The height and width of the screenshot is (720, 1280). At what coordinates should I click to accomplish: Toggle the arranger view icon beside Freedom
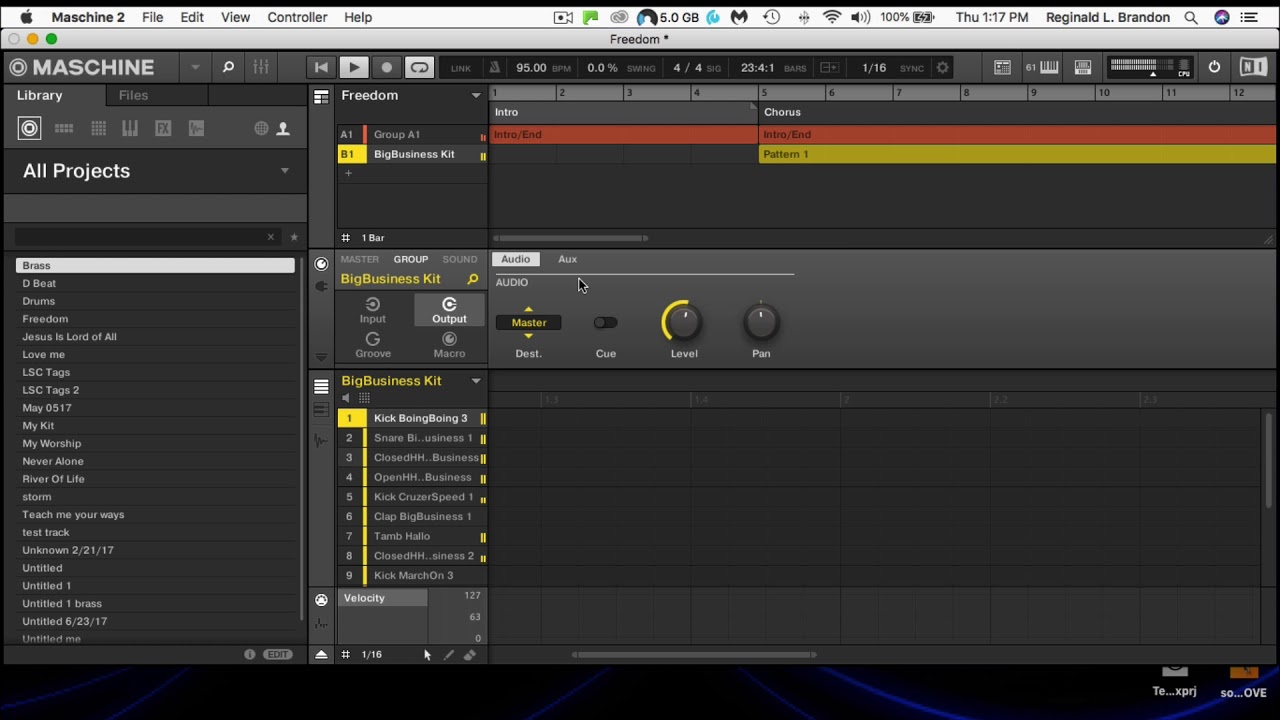321,96
